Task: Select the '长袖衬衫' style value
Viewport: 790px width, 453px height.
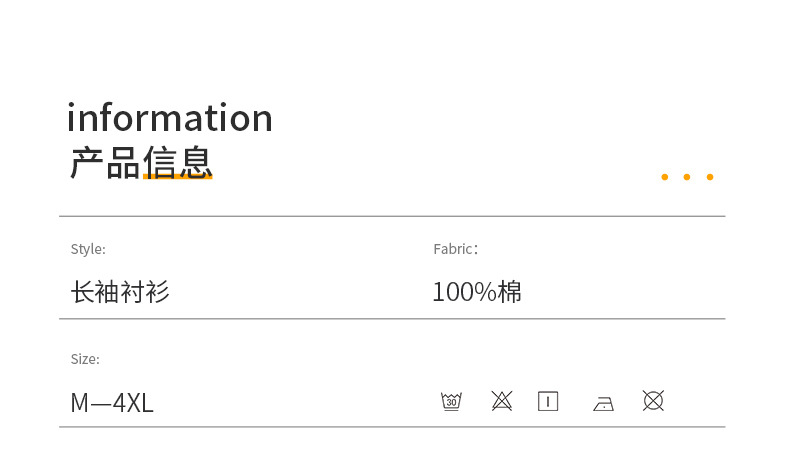Action: click(x=120, y=292)
